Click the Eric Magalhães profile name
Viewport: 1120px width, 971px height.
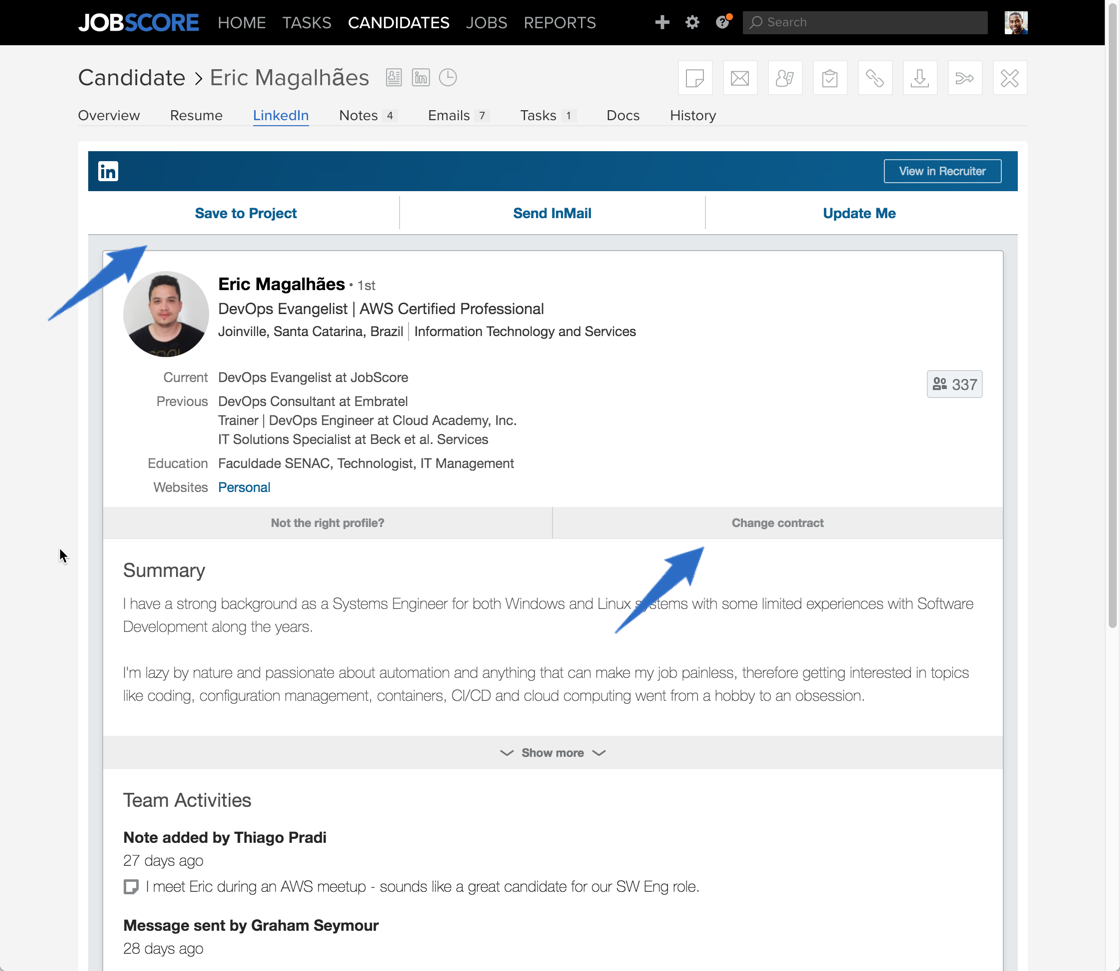(281, 284)
